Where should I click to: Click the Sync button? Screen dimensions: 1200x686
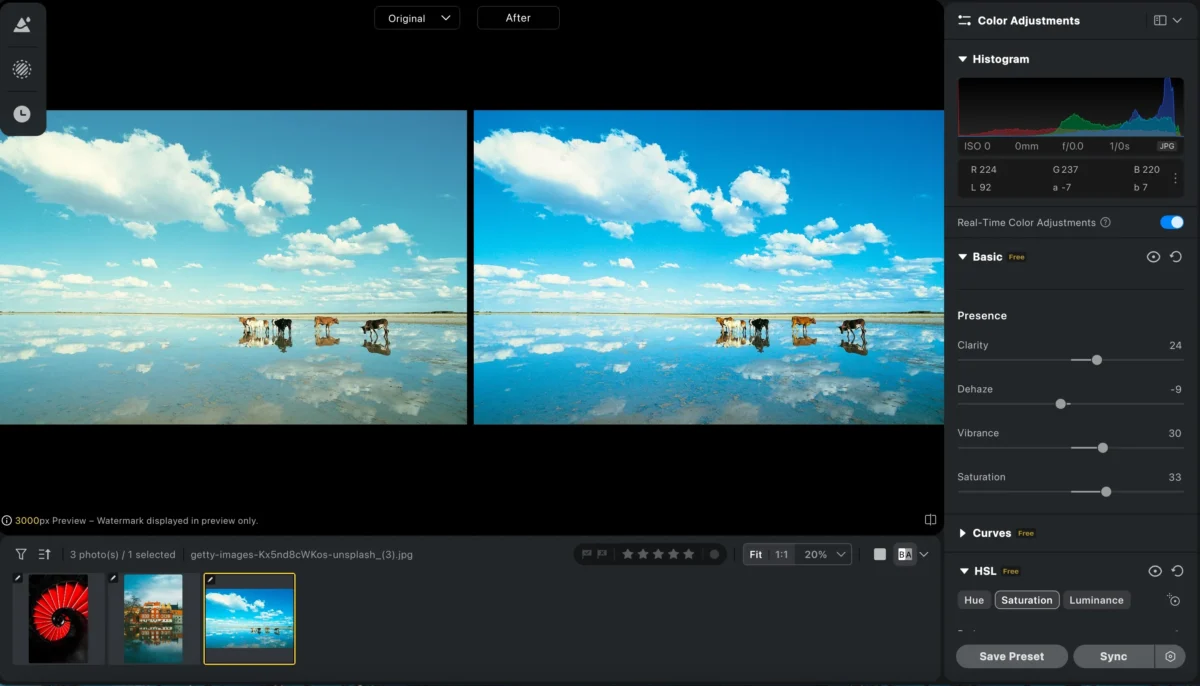tap(1113, 656)
